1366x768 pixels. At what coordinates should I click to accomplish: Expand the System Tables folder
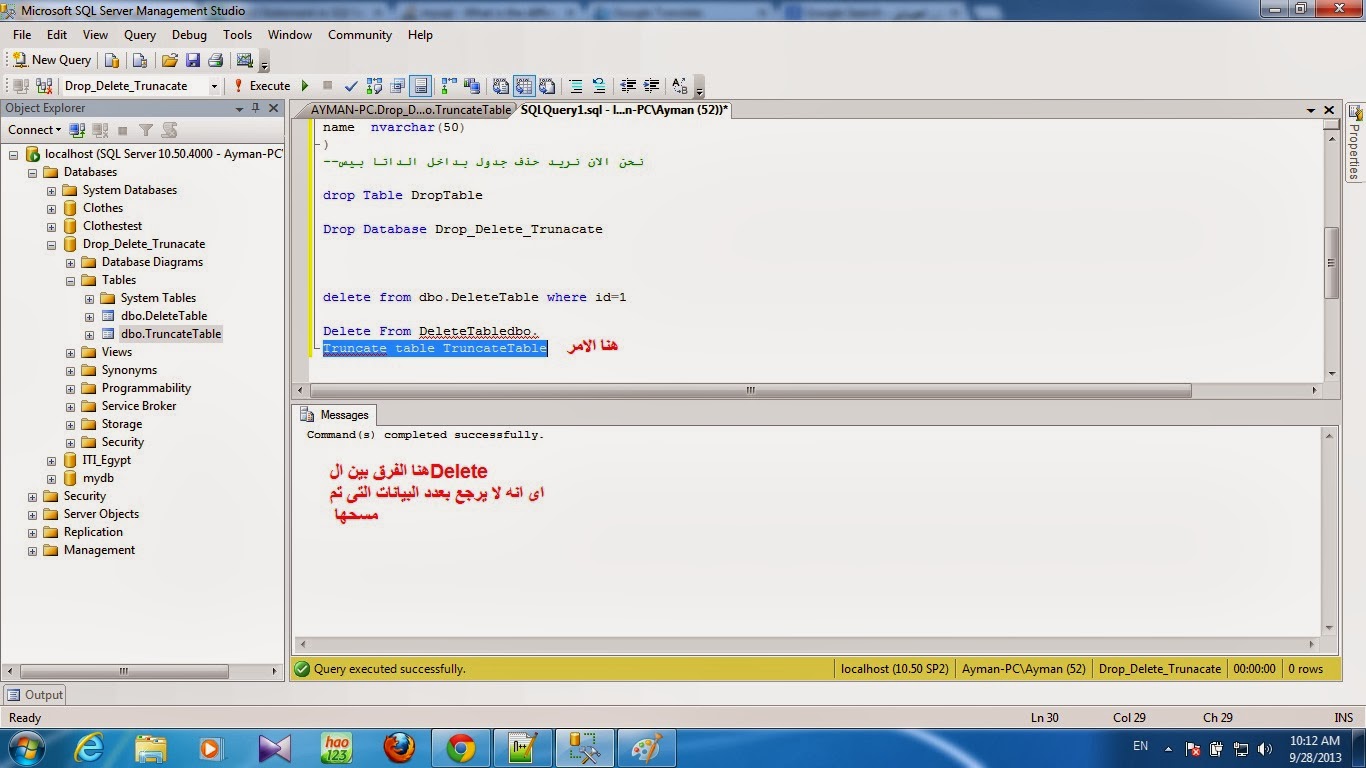[89, 298]
